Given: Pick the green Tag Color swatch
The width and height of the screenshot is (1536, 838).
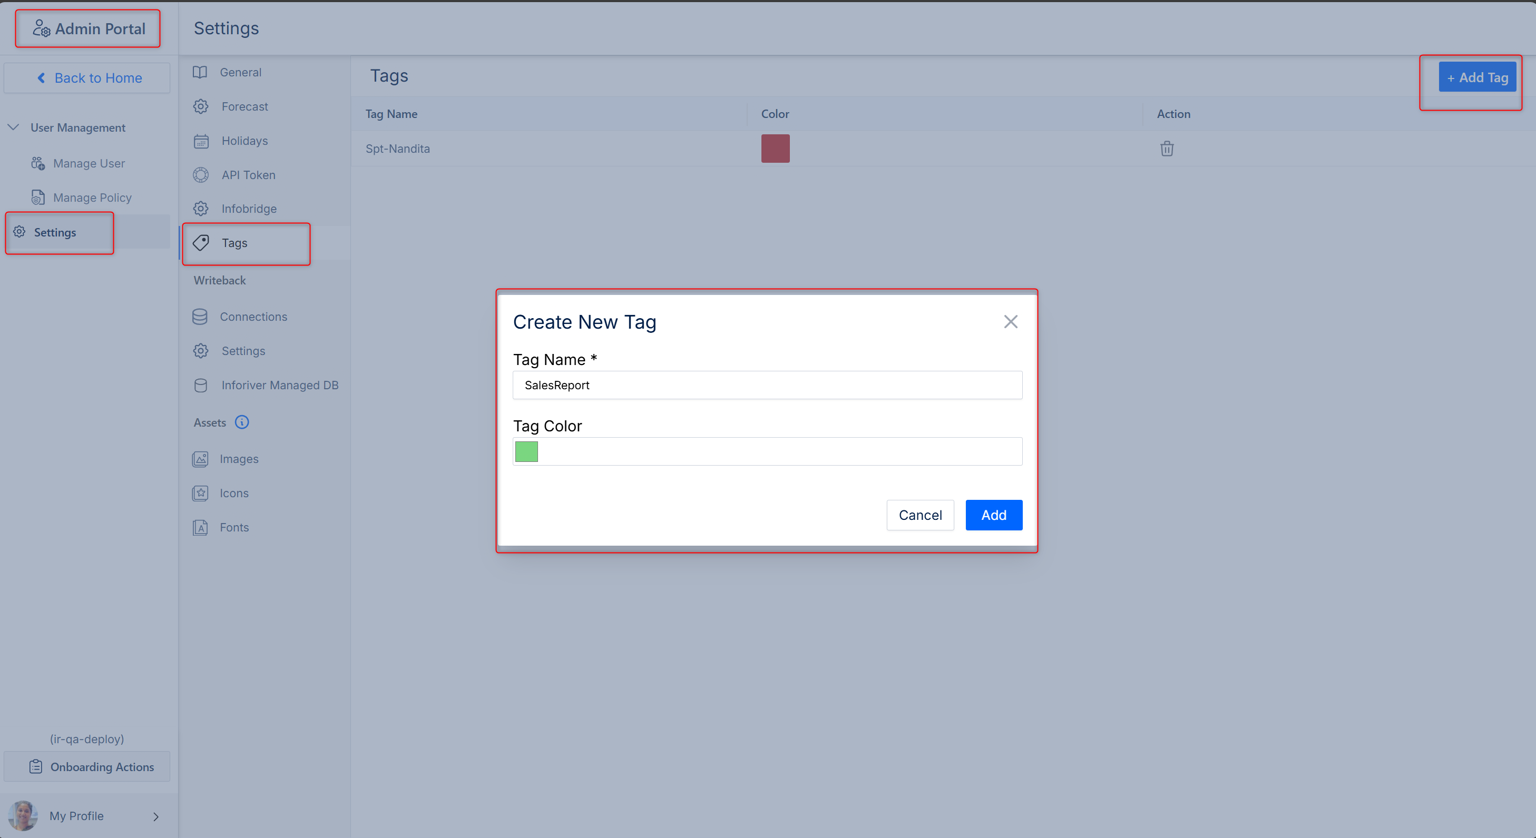Looking at the screenshot, I should pos(527,452).
